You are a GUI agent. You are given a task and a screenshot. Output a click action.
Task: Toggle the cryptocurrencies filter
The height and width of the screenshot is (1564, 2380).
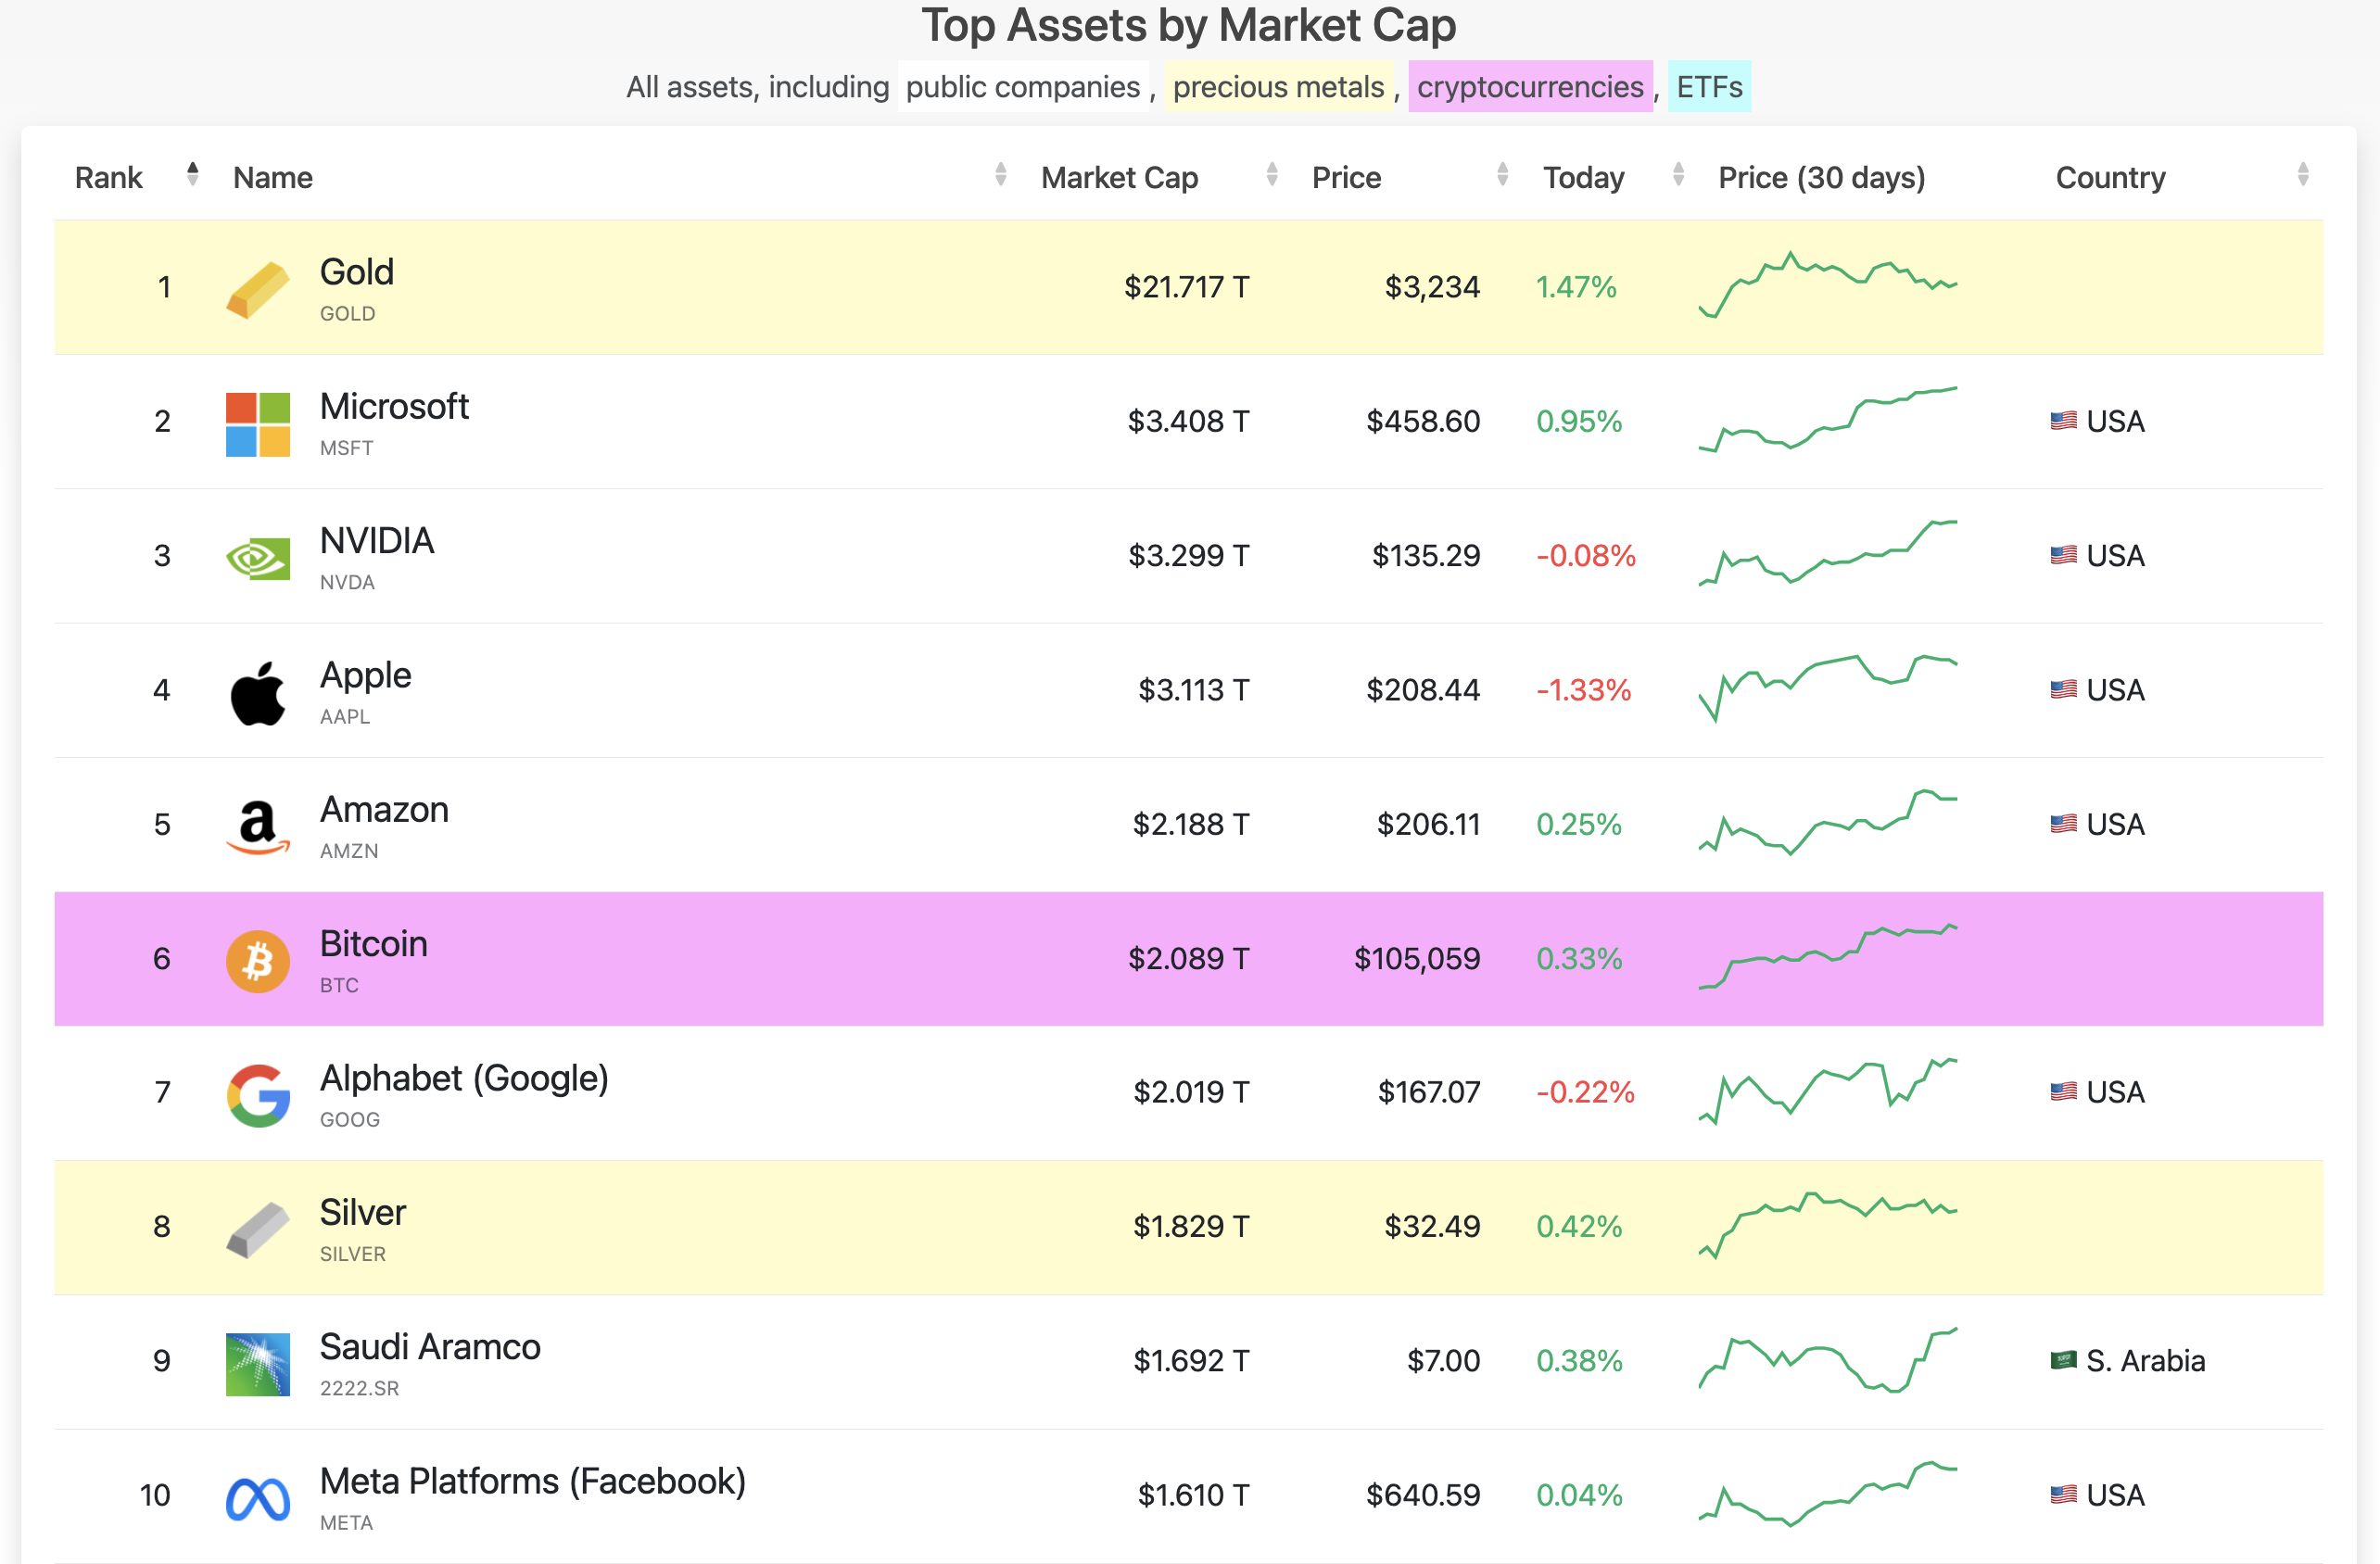pyautogui.click(x=1529, y=87)
